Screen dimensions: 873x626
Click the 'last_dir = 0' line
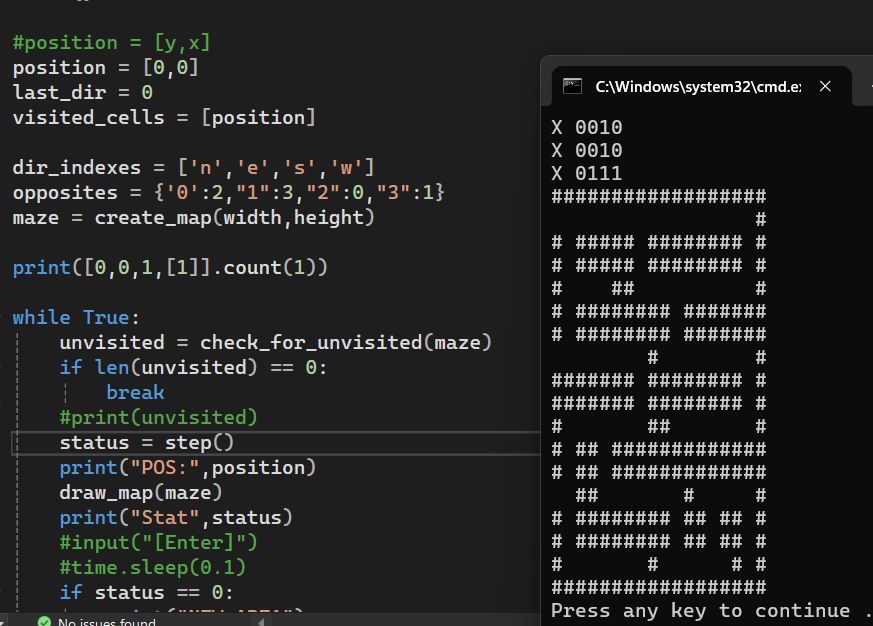(82, 92)
